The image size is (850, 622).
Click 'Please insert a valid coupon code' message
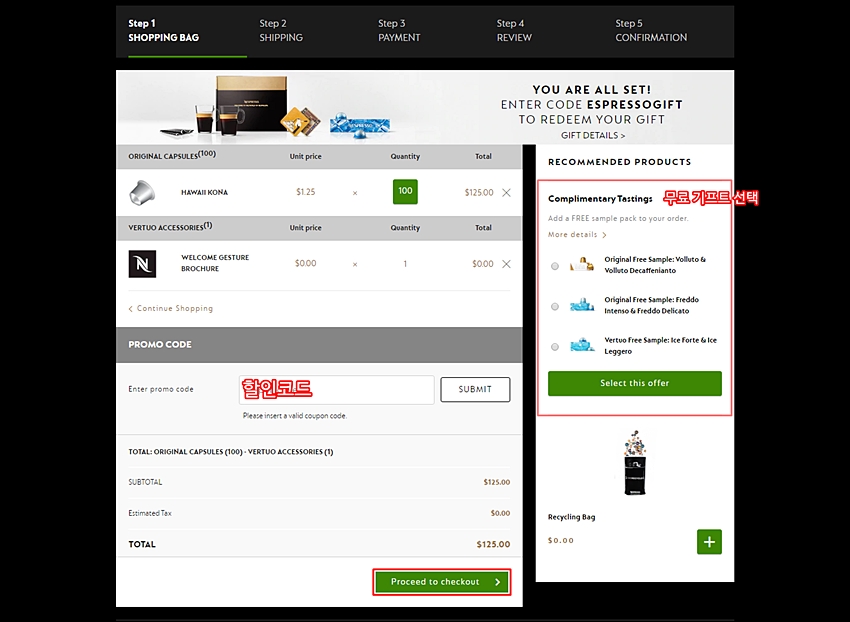pyautogui.click(x=295, y=416)
